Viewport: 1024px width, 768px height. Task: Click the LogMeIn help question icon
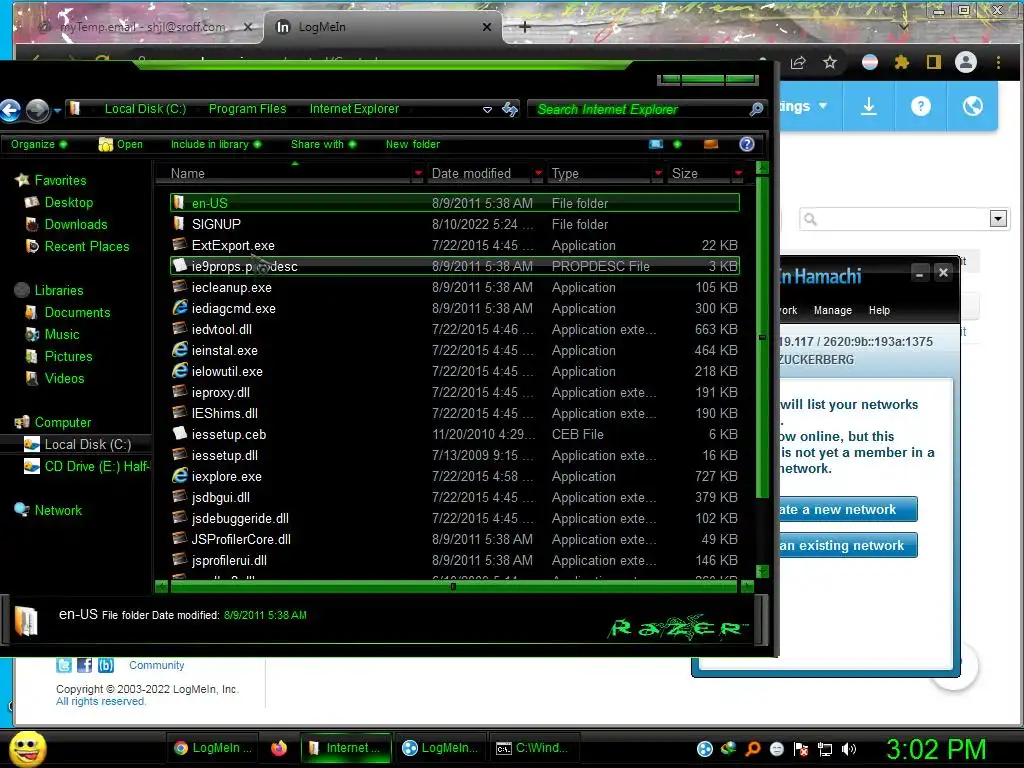pos(920,106)
